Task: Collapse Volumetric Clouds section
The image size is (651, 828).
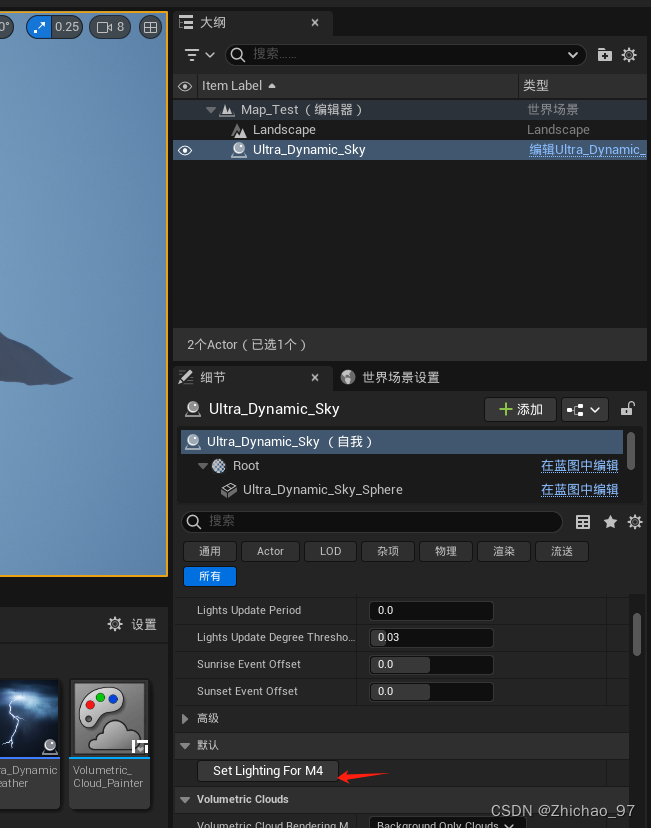Action: [185, 800]
